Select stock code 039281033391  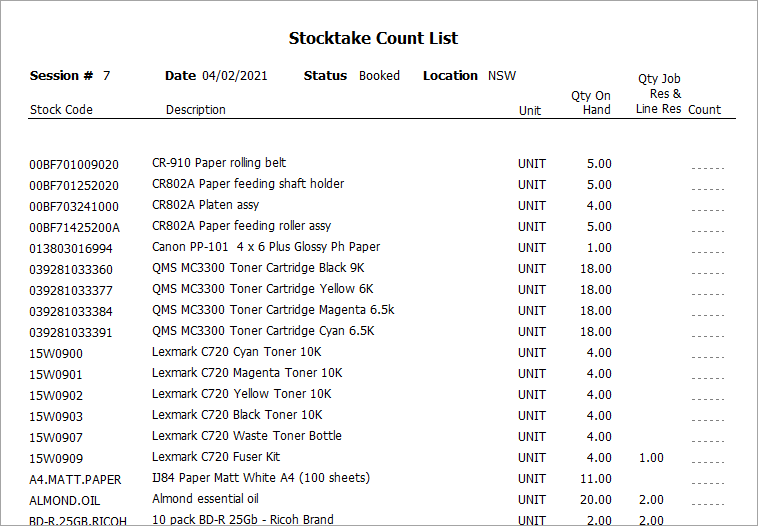pyautogui.click(x=71, y=333)
